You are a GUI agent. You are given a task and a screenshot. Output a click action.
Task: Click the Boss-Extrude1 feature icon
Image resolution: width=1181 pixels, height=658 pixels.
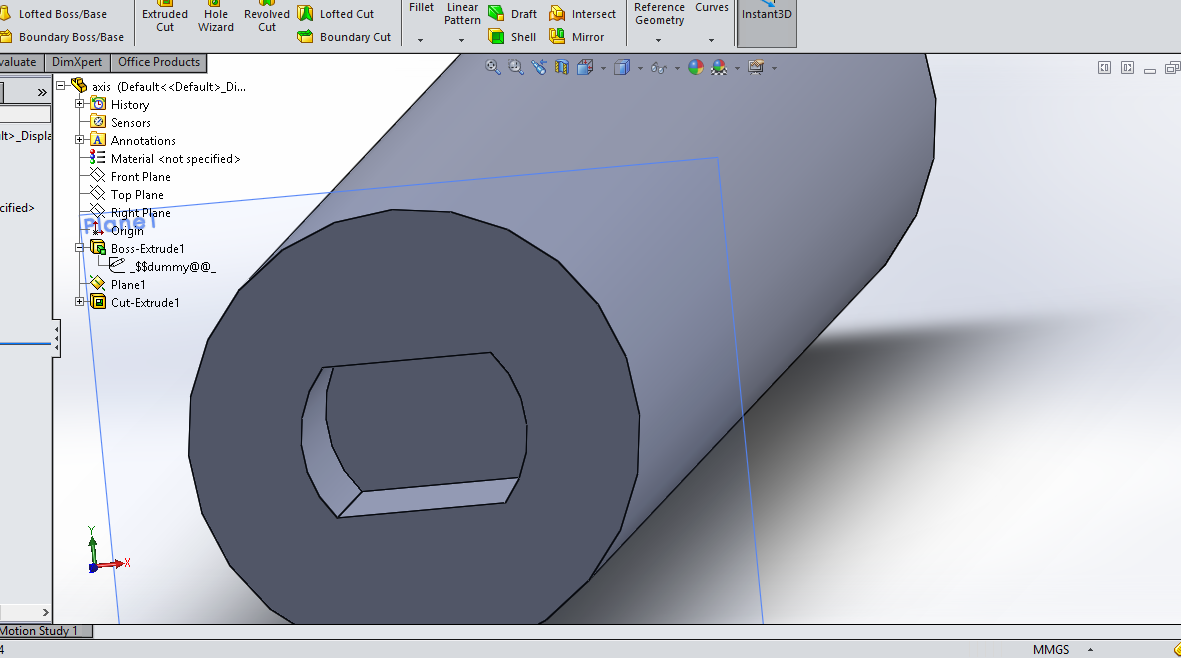coord(98,248)
